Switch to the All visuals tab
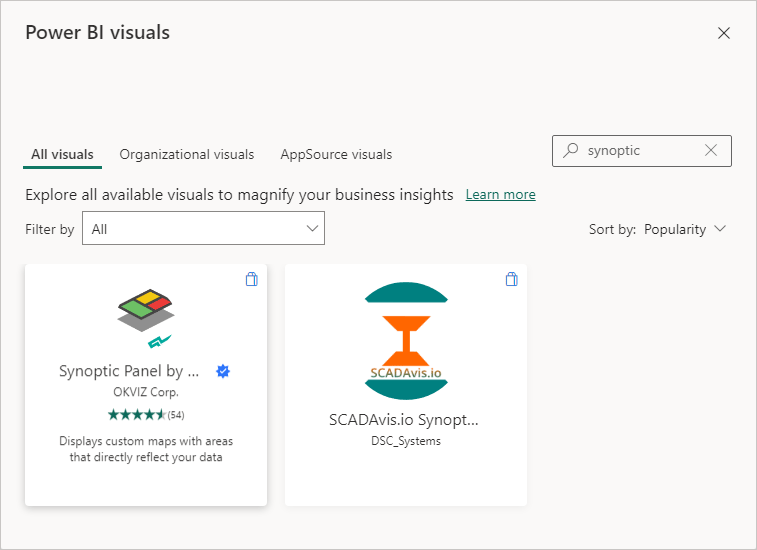 click(62, 155)
